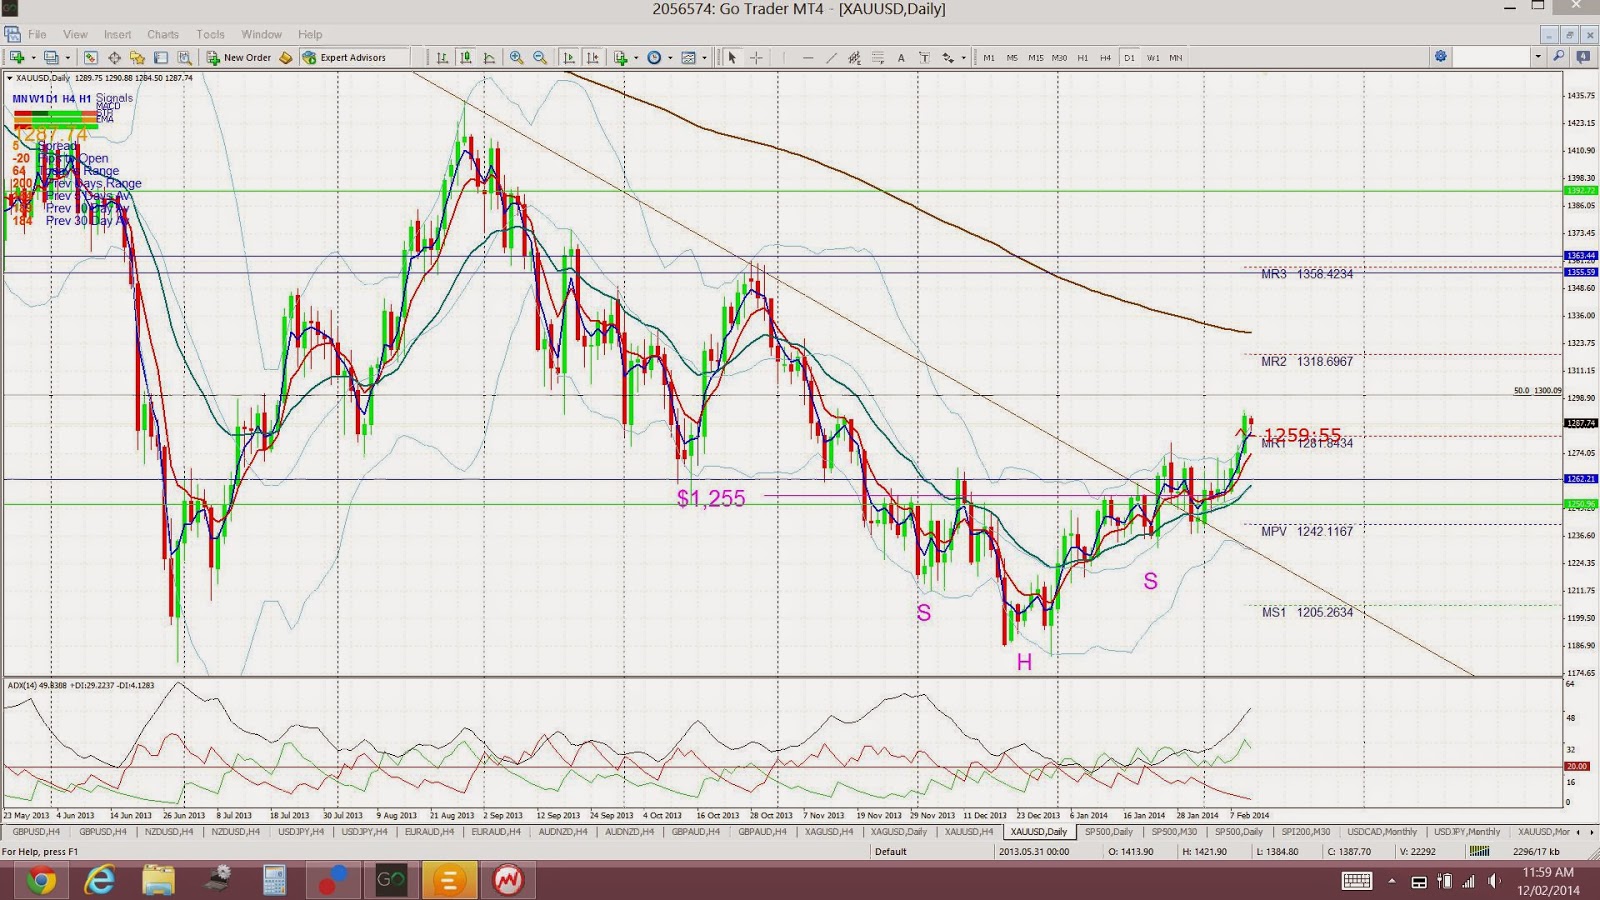Switch chart to line chart icon
The height and width of the screenshot is (900, 1600).
coord(489,58)
